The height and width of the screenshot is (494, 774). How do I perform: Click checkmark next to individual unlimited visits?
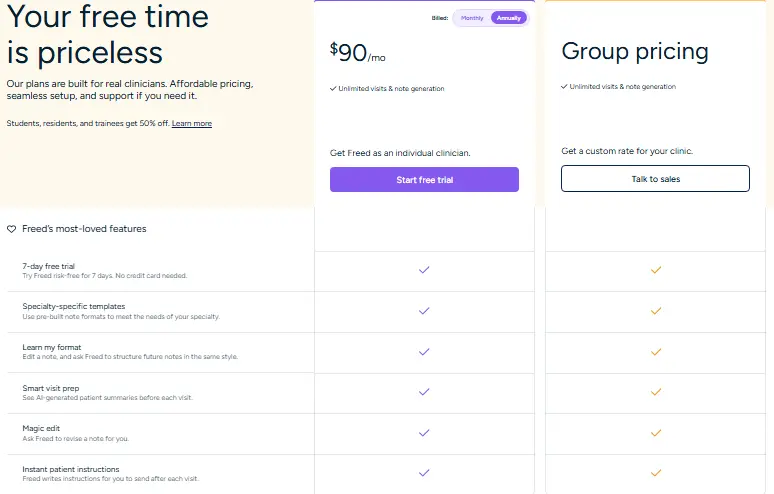(333, 89)
